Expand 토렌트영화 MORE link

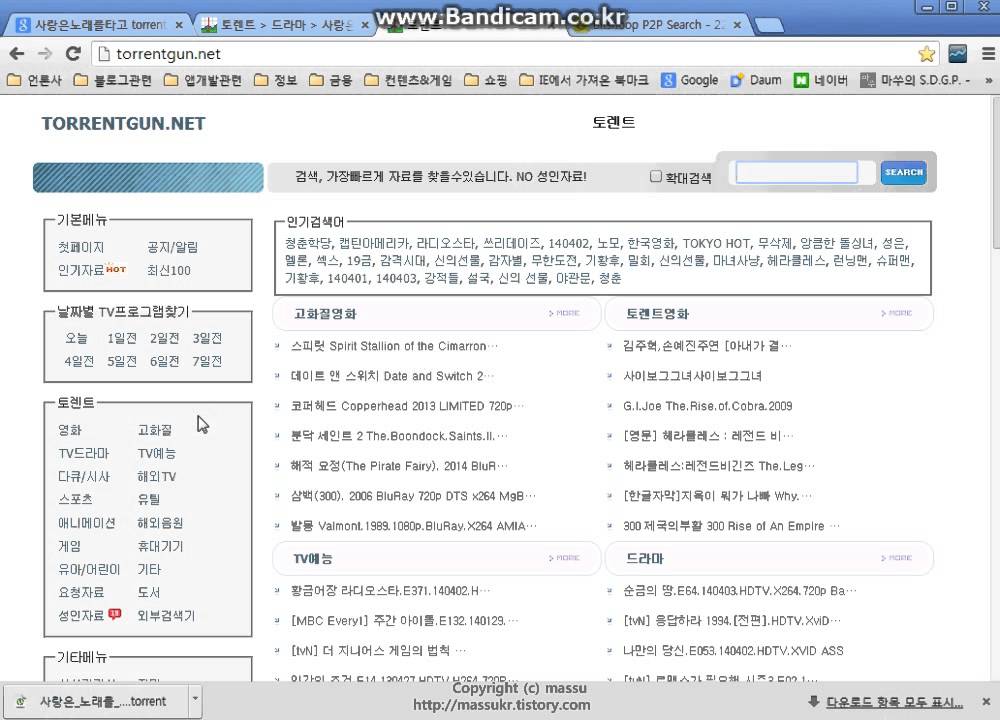[897, 313]
